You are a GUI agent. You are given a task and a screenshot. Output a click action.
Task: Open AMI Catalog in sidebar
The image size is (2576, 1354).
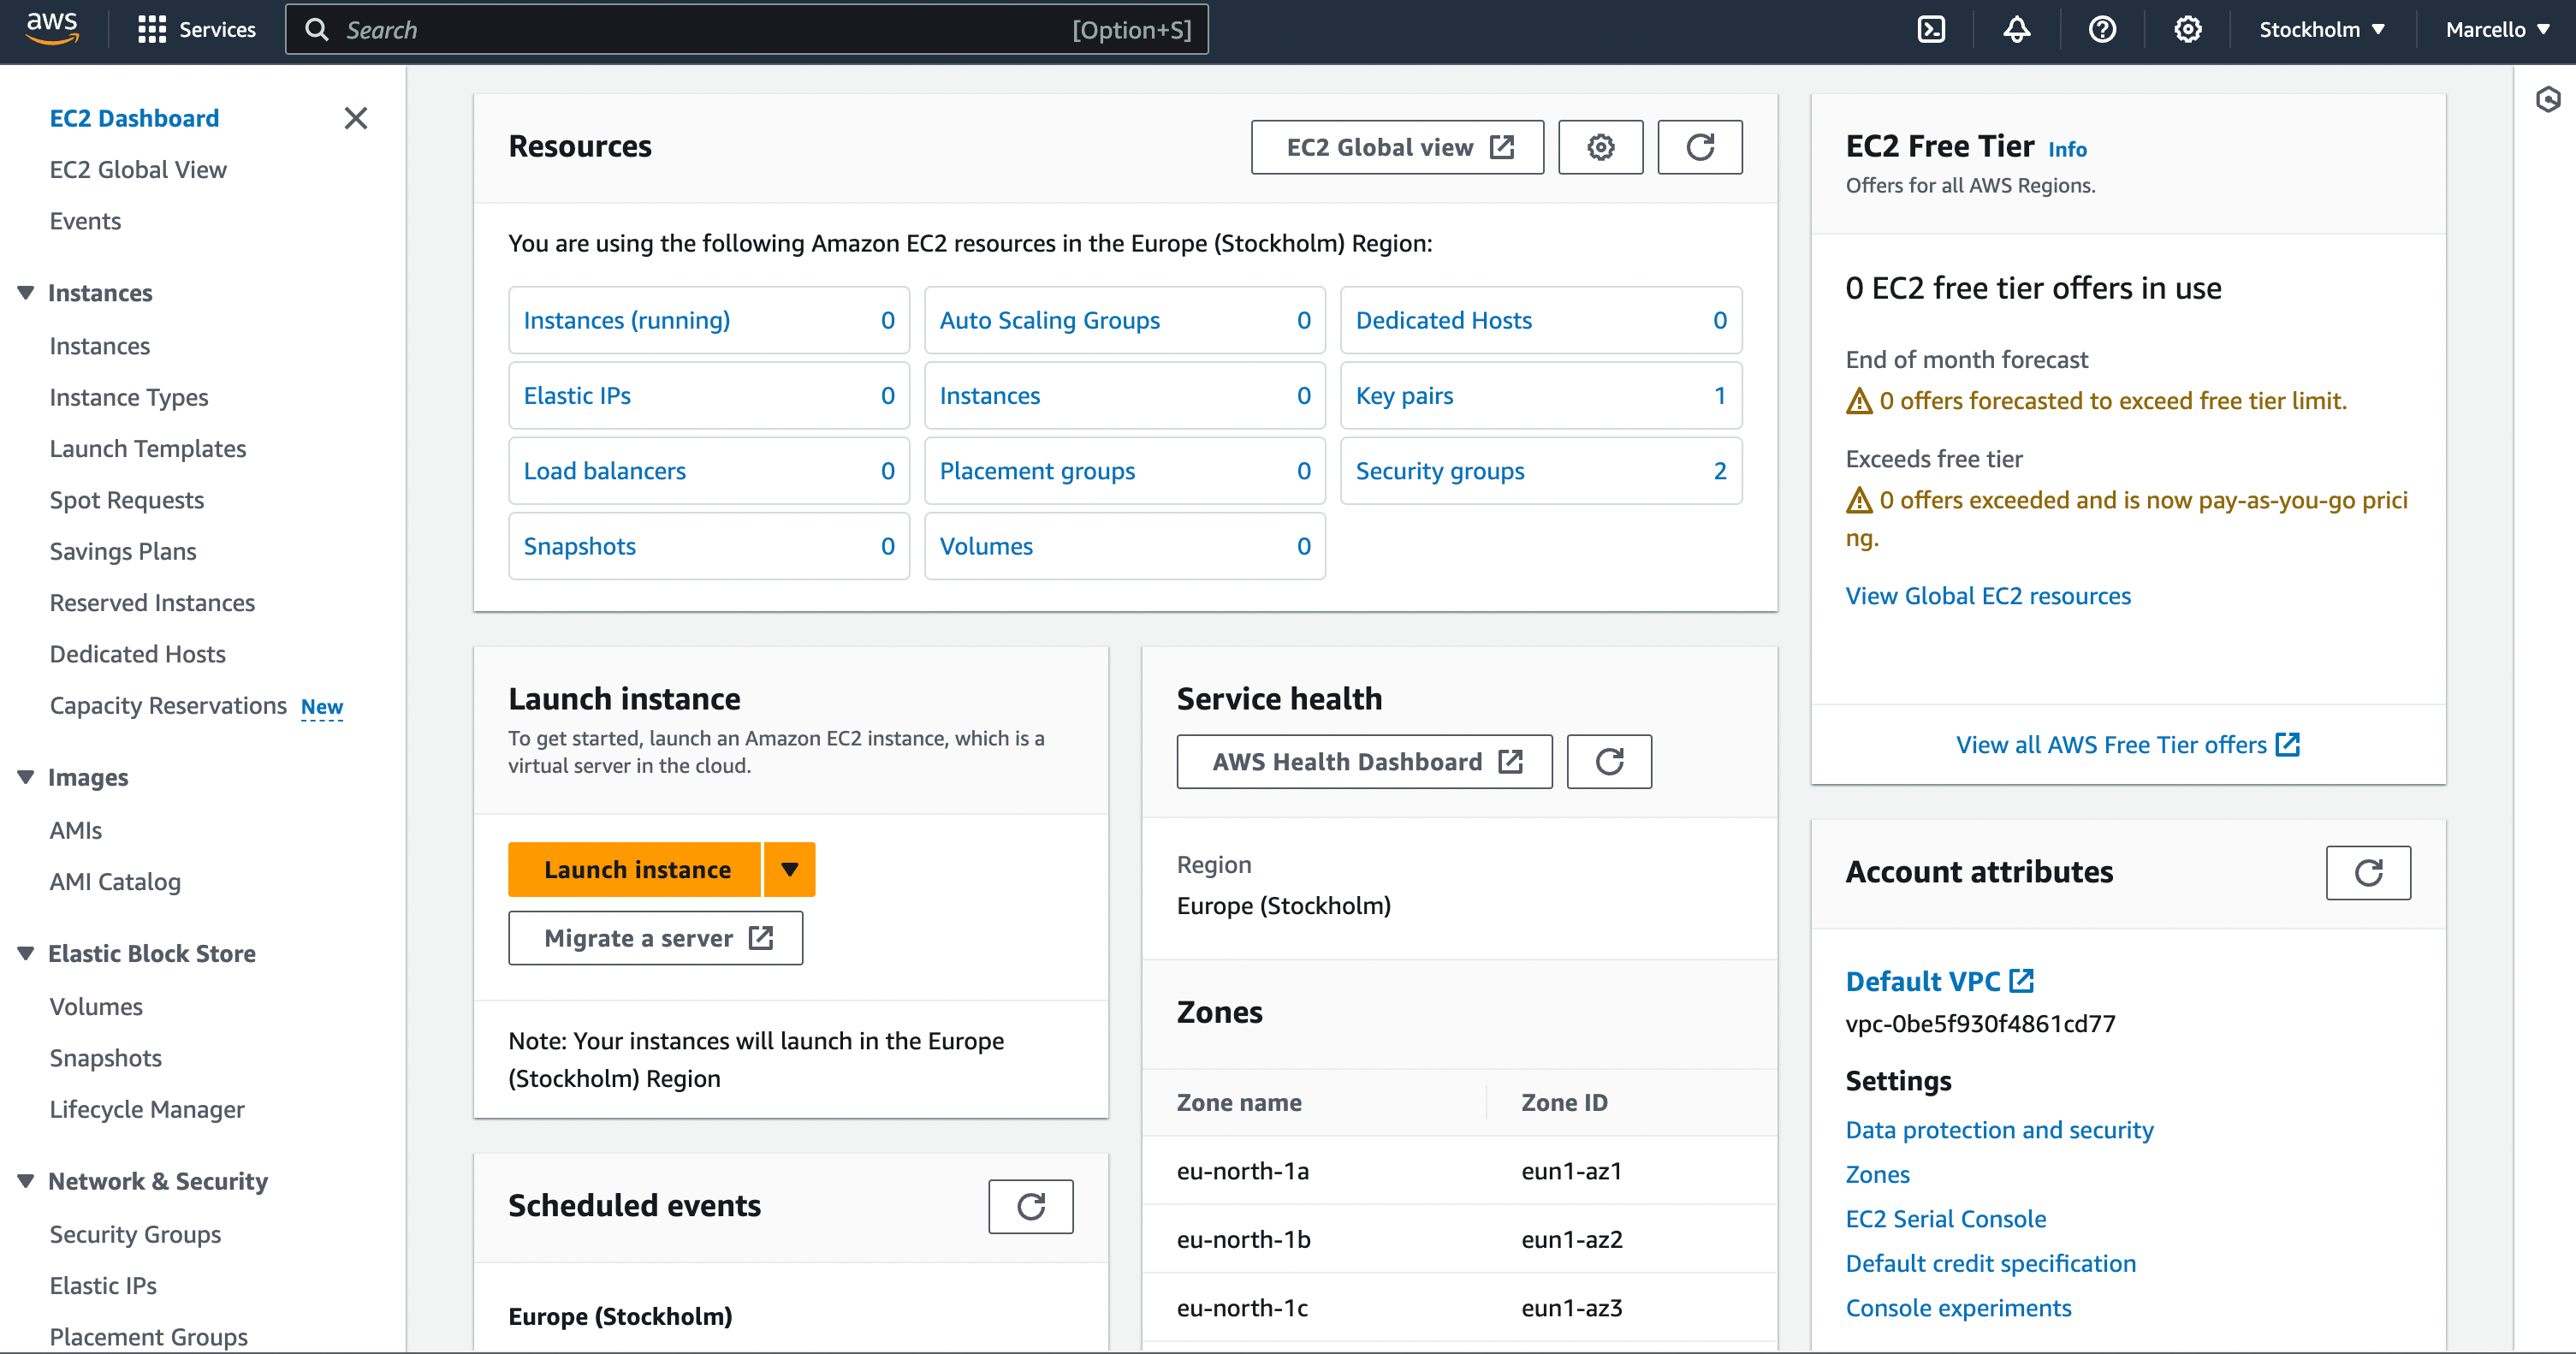(x=115, y=882)
